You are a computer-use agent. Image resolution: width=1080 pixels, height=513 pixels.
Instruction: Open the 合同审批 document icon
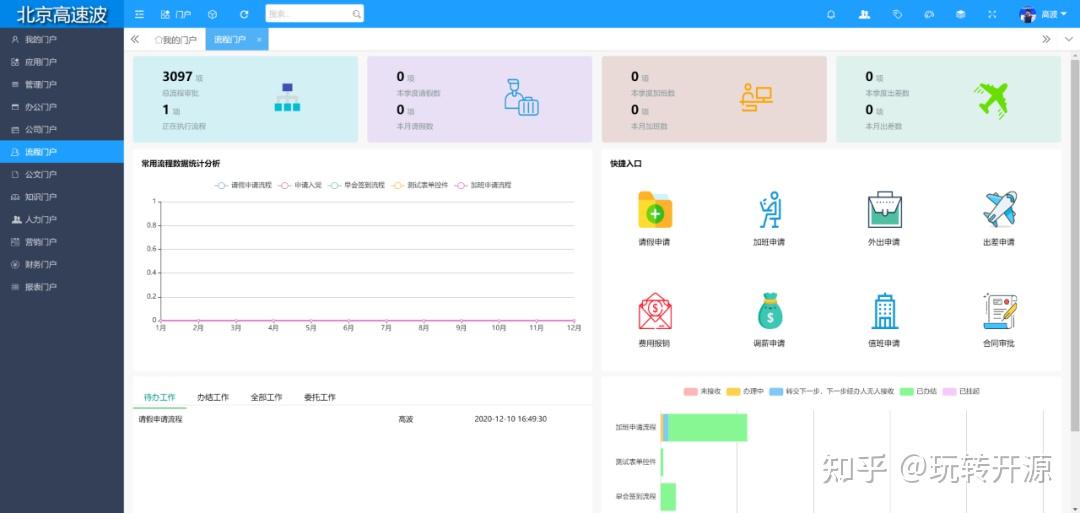(x=999, y=311)
